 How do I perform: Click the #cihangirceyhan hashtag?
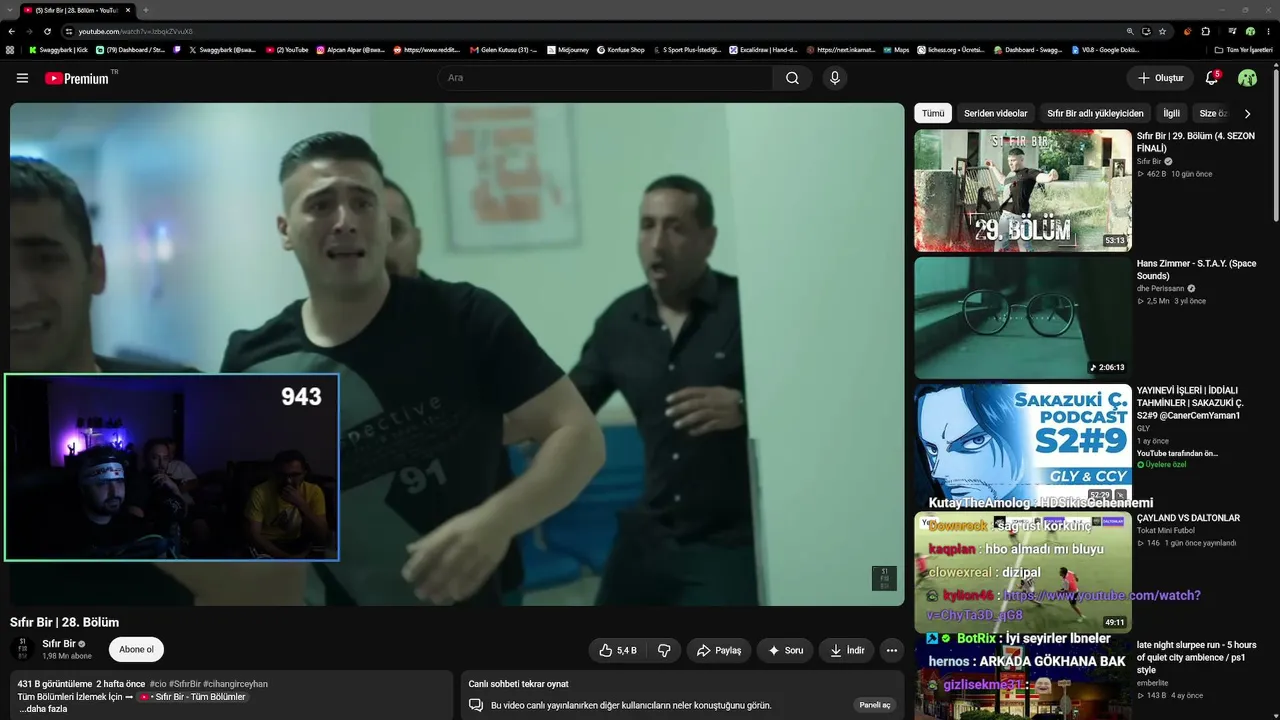(236, 684)
